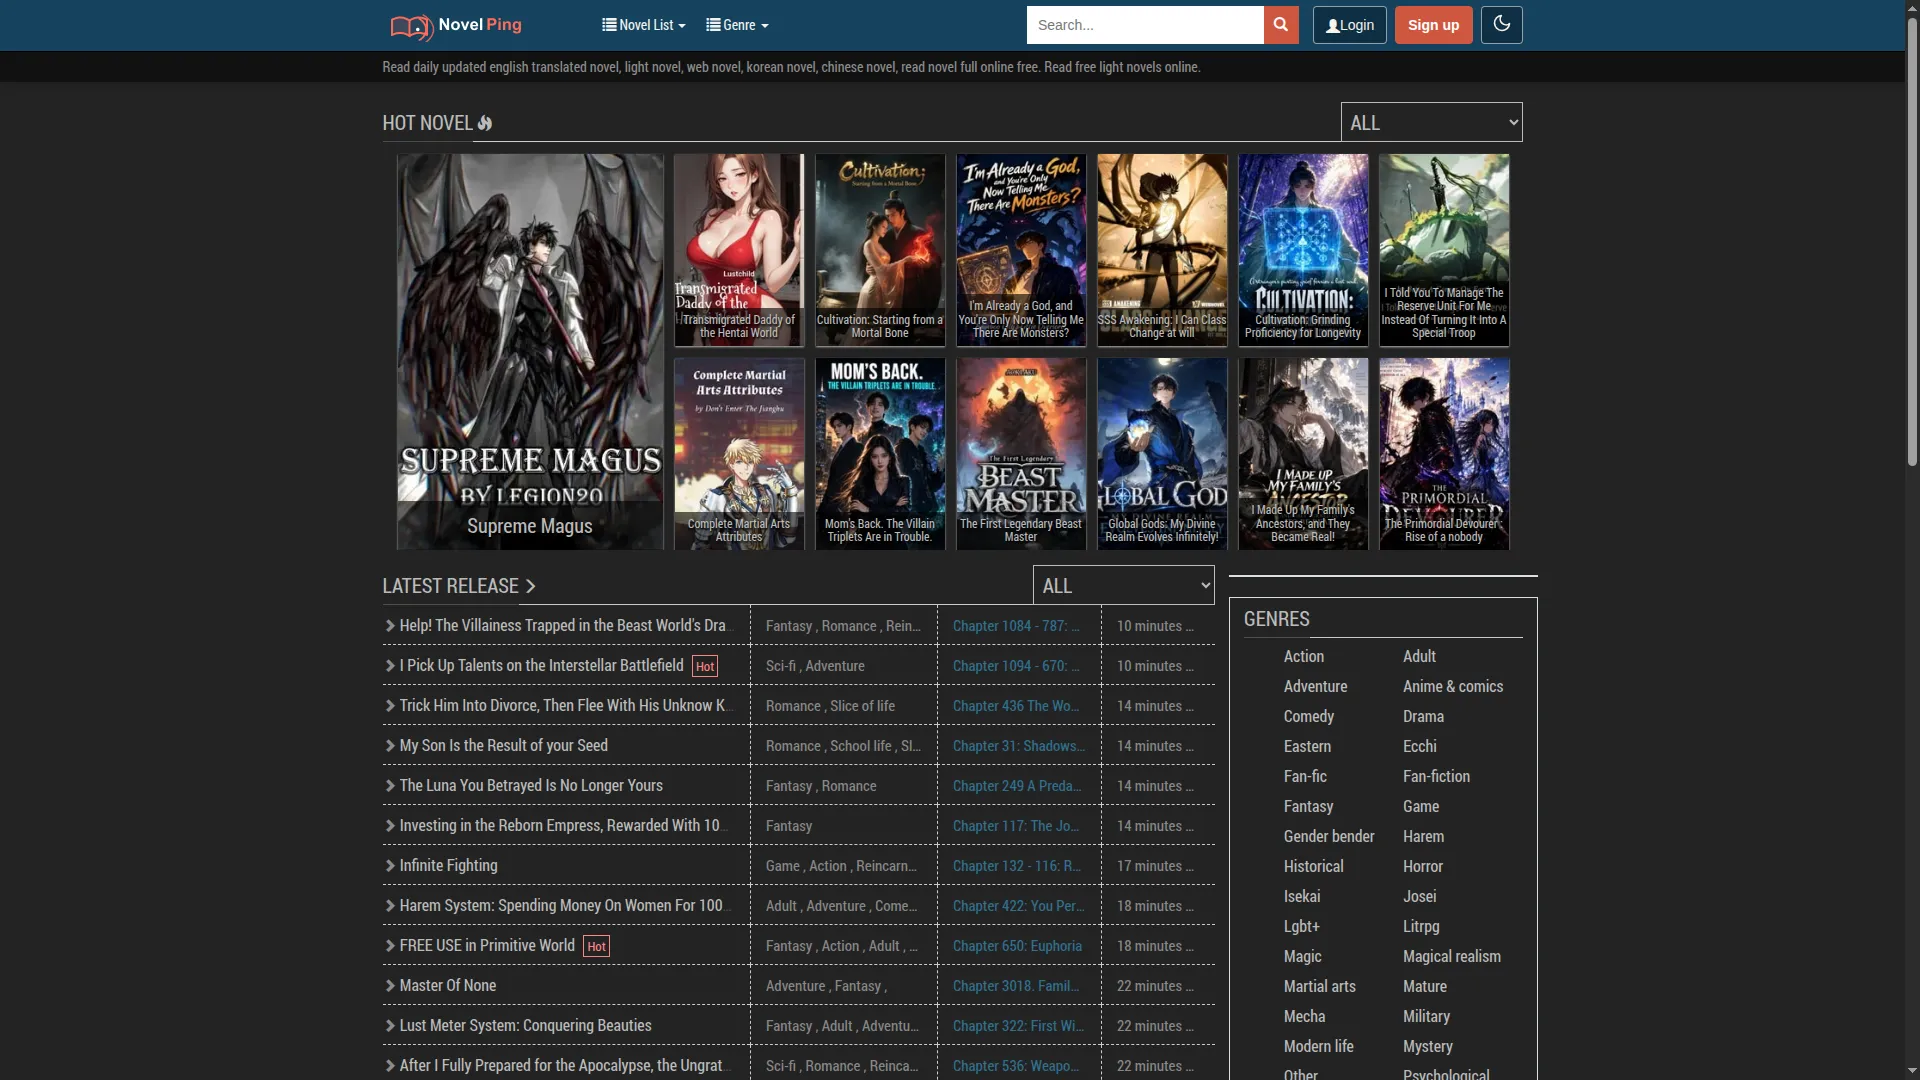This screenshot has height=1080, width=1920.
Task: Open Transmigrated Daddy of the Hentai World cover
Action: [739, 250]
